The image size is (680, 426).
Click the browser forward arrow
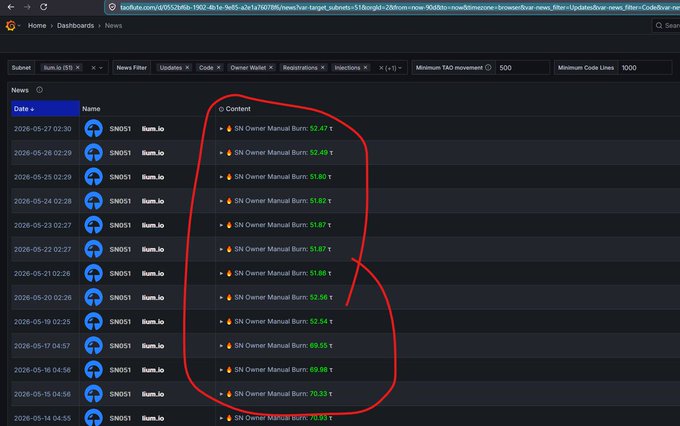click(x=27, y=7)
